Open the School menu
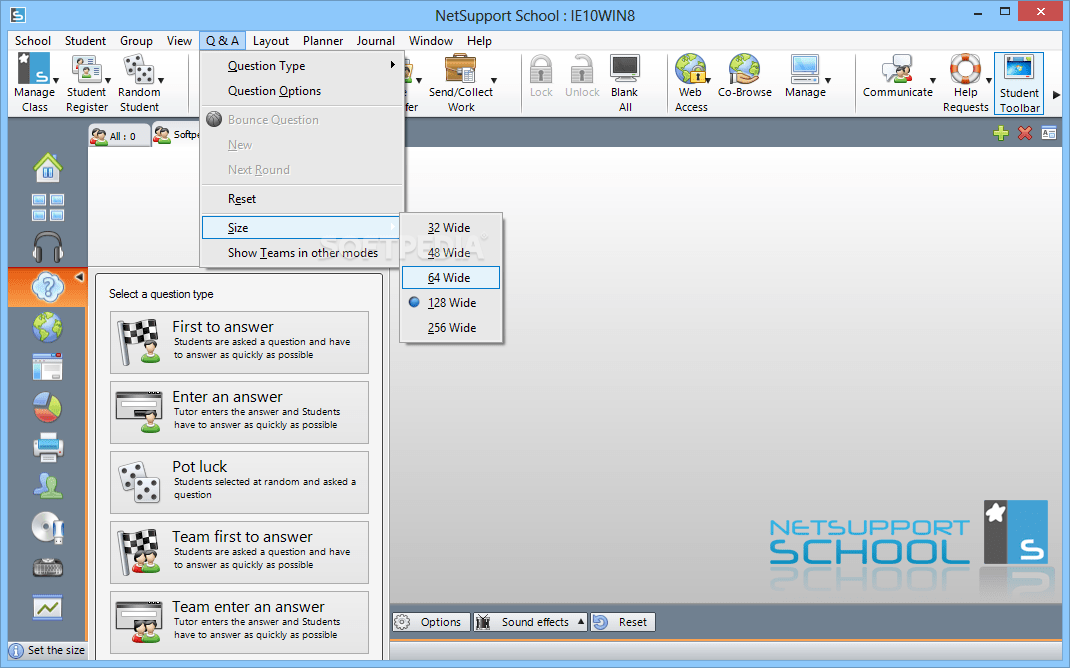This screenshot has width=1070, height=668. [33, 41]
